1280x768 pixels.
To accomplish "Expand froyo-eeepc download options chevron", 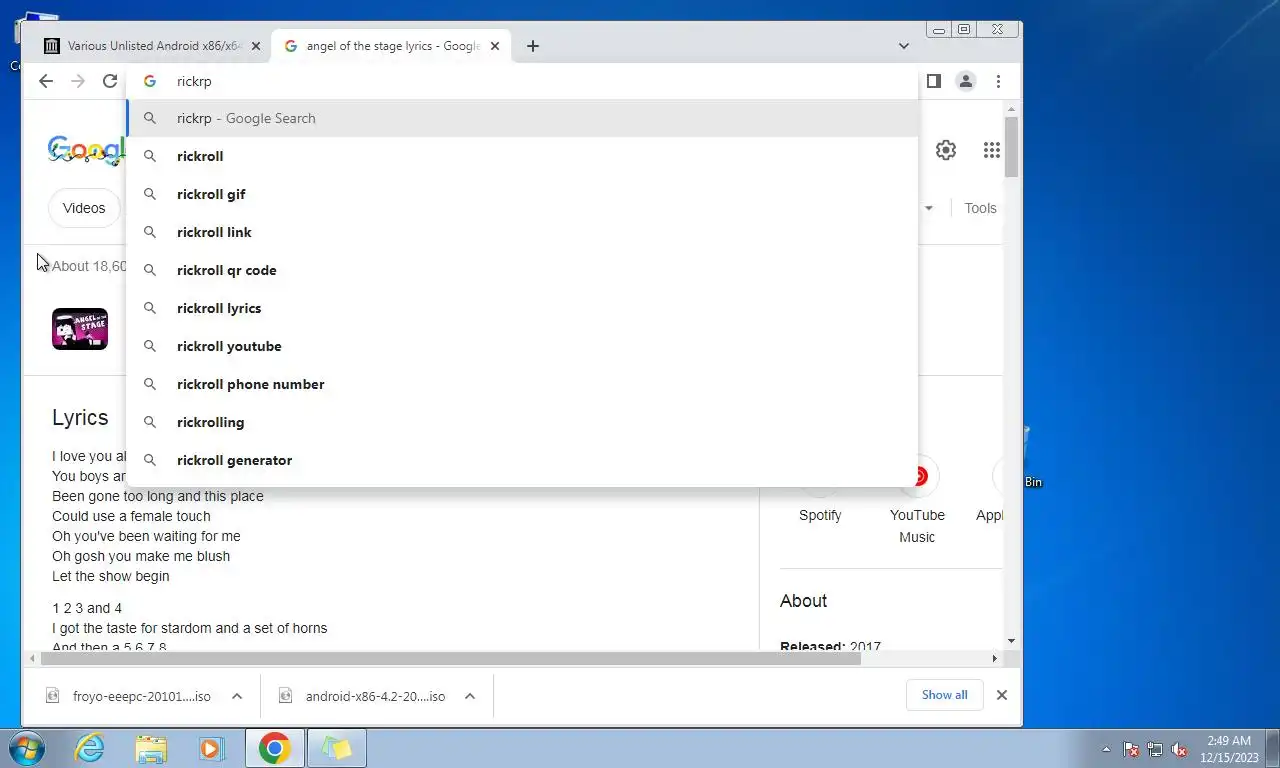I will pos(237,696).
